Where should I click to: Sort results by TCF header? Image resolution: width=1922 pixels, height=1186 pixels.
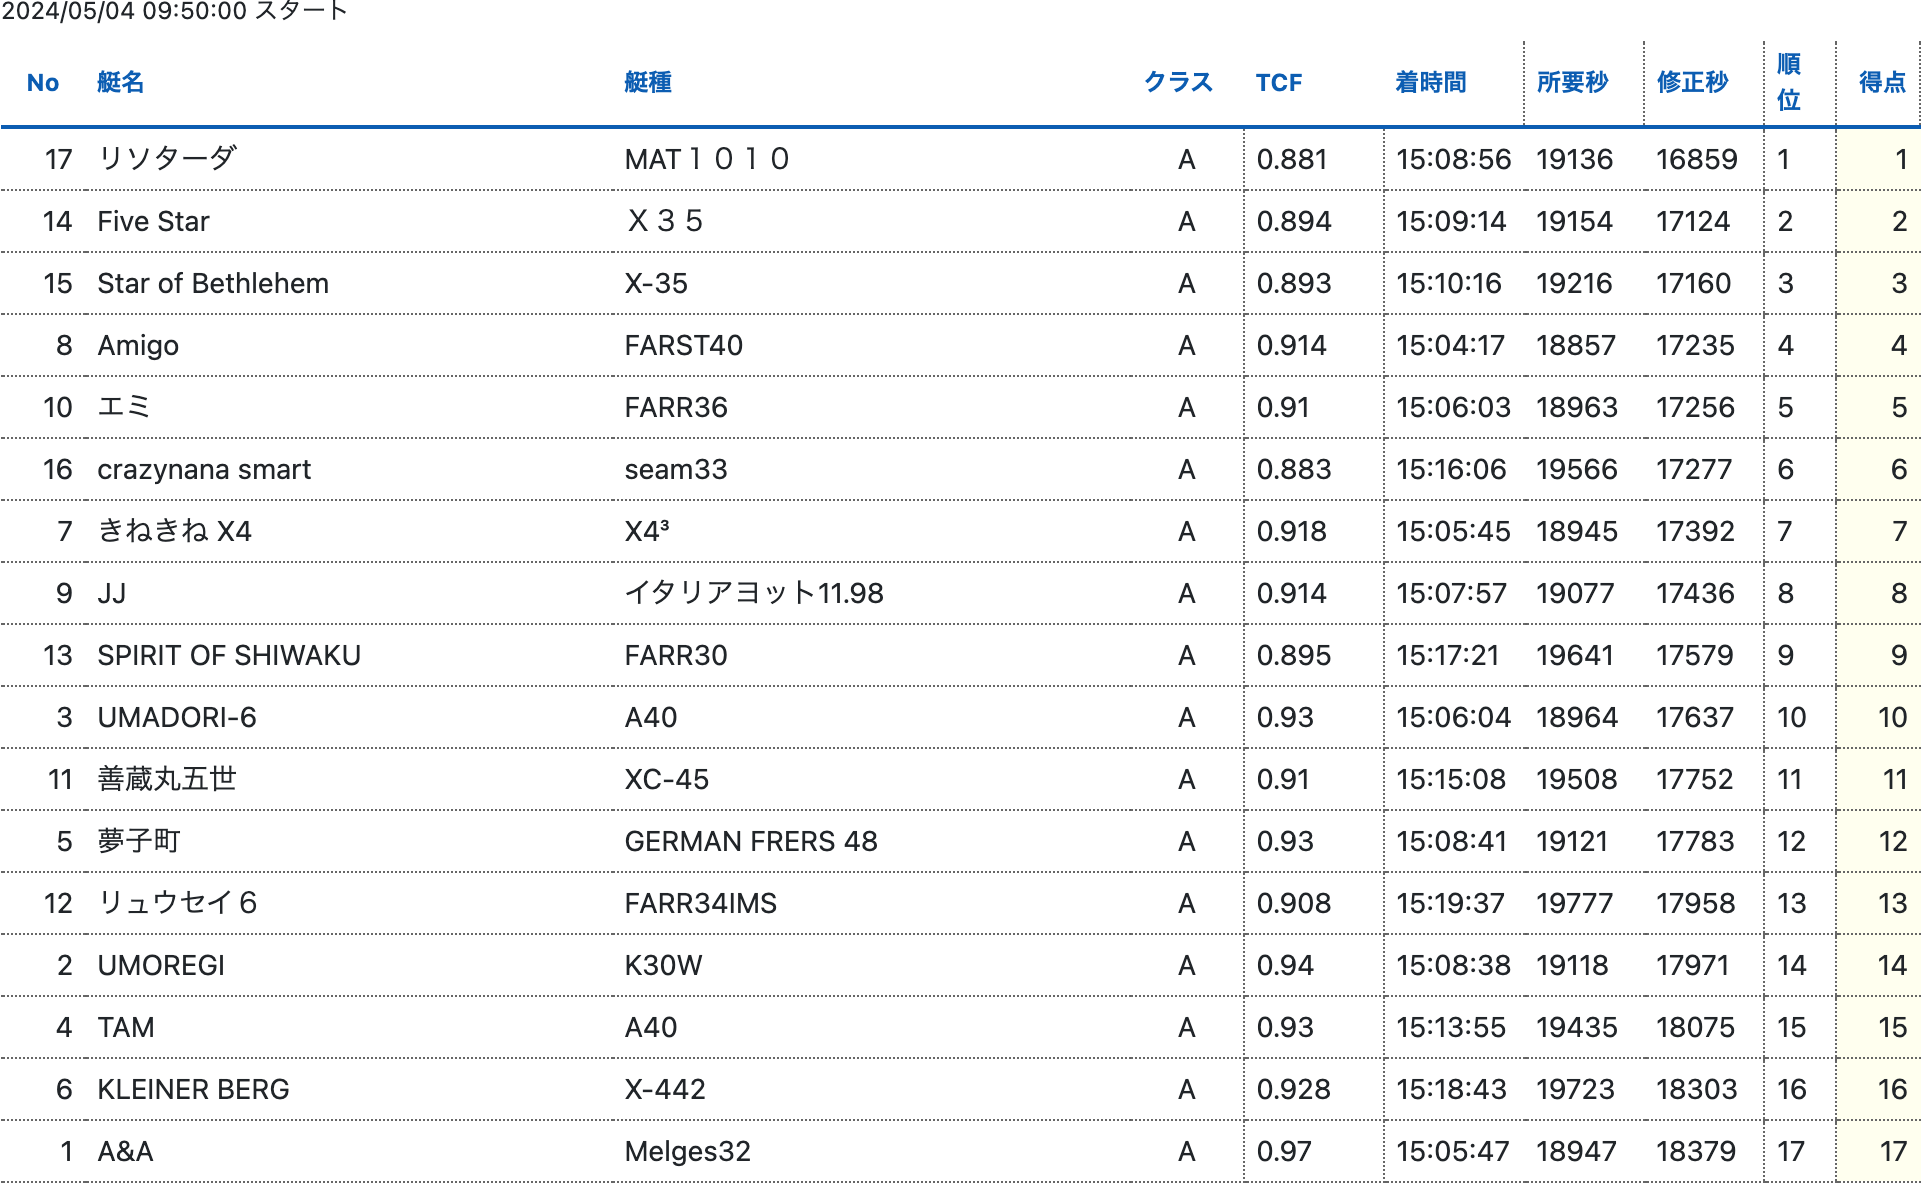pyautogui.click(x=1278, y=83)
